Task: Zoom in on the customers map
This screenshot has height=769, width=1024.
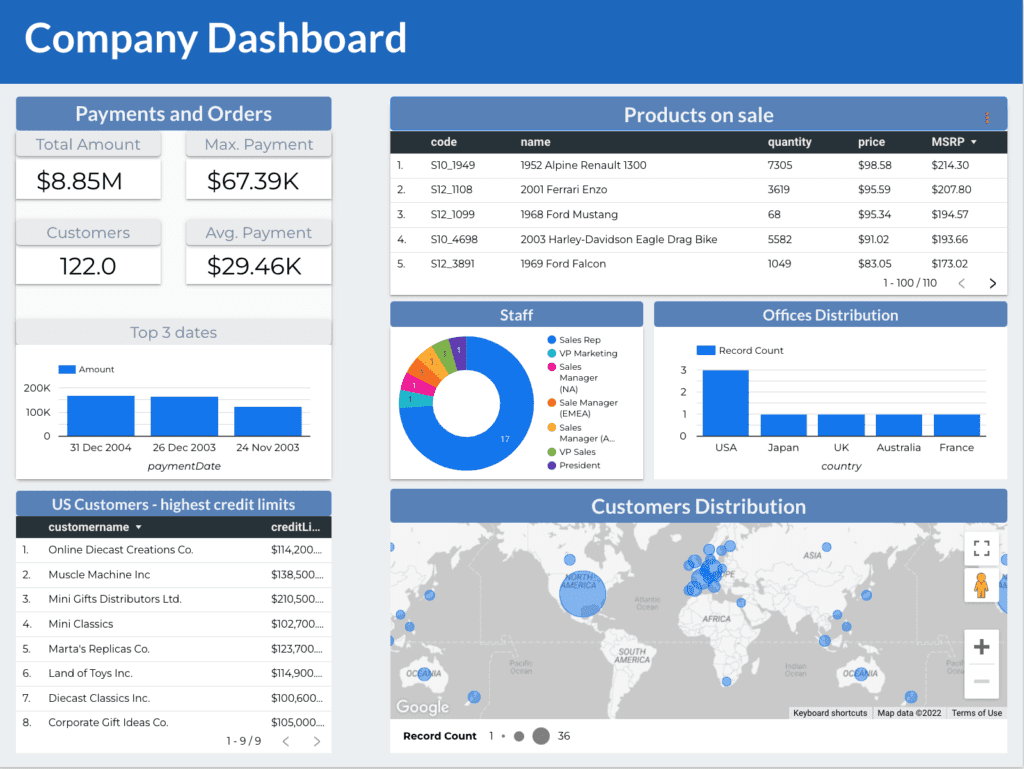Action: pyautogui.click(x=981, y=647)
